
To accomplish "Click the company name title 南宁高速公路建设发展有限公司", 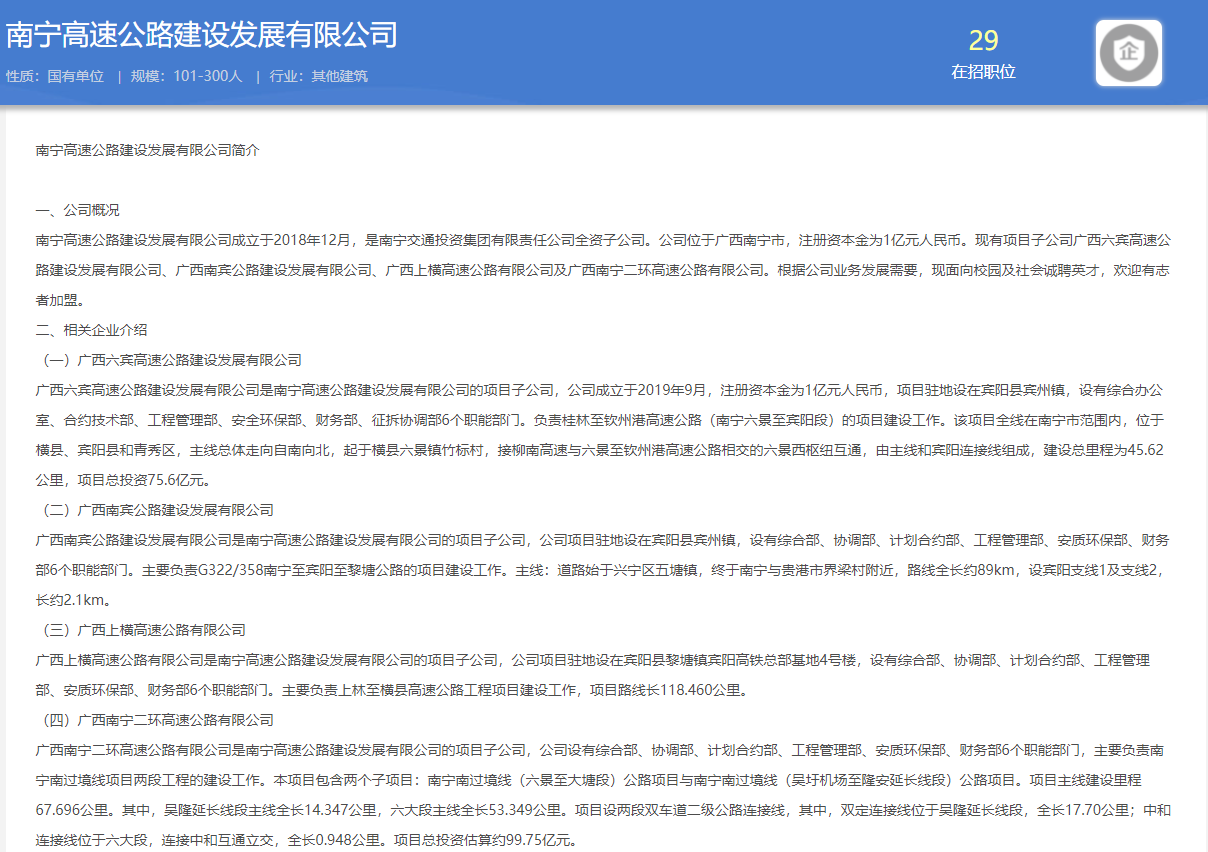I will (x=202, y=35).
